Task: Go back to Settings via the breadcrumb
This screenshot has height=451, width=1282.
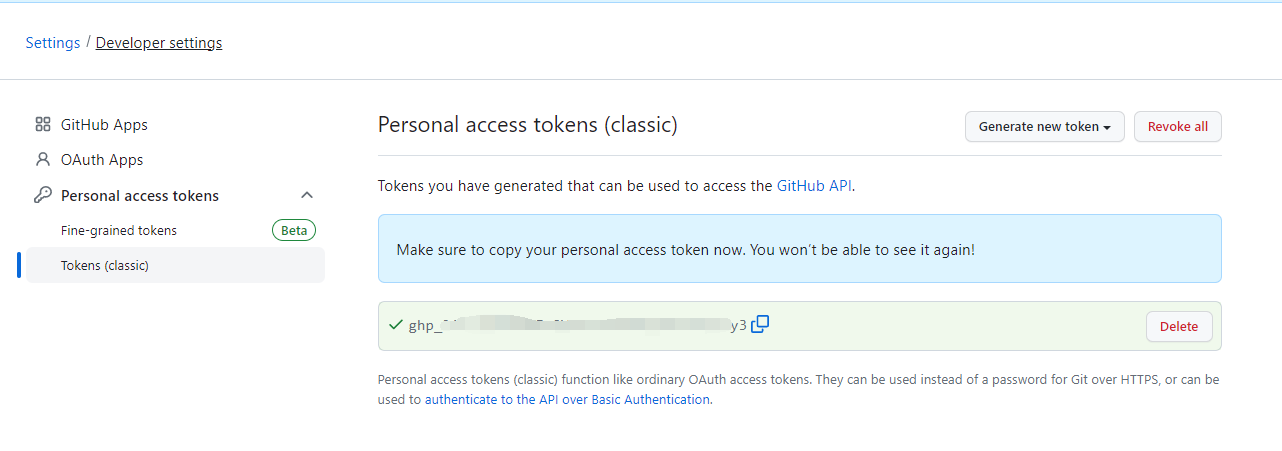Action: (53, 43)
